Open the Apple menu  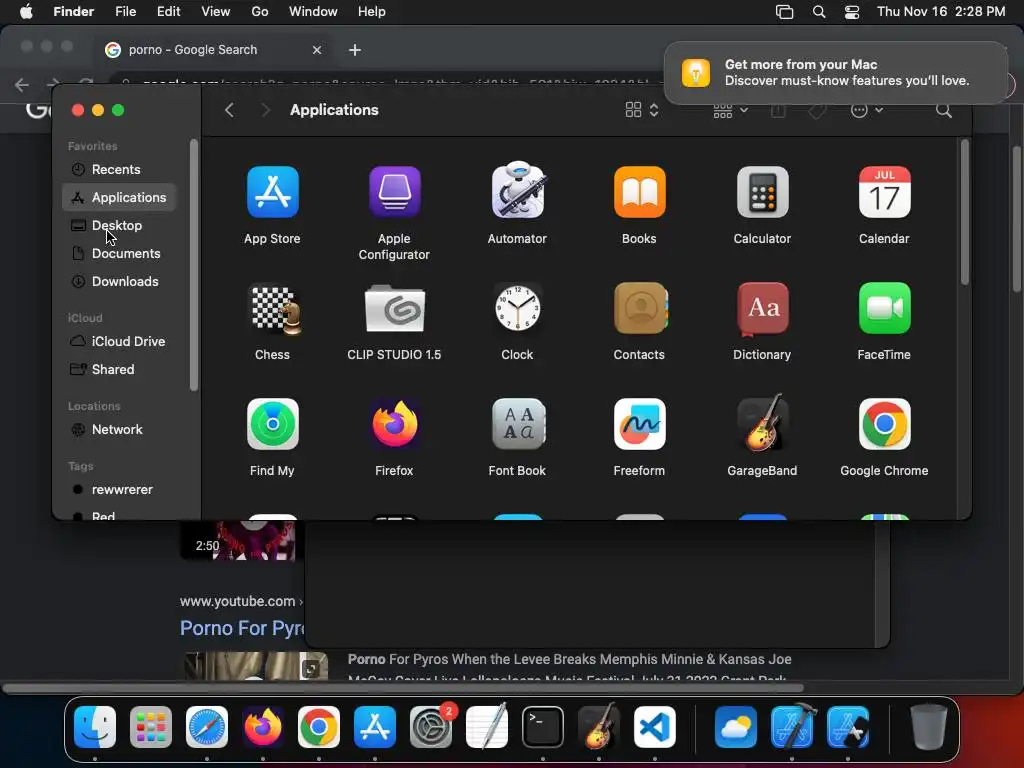[26, 12]
